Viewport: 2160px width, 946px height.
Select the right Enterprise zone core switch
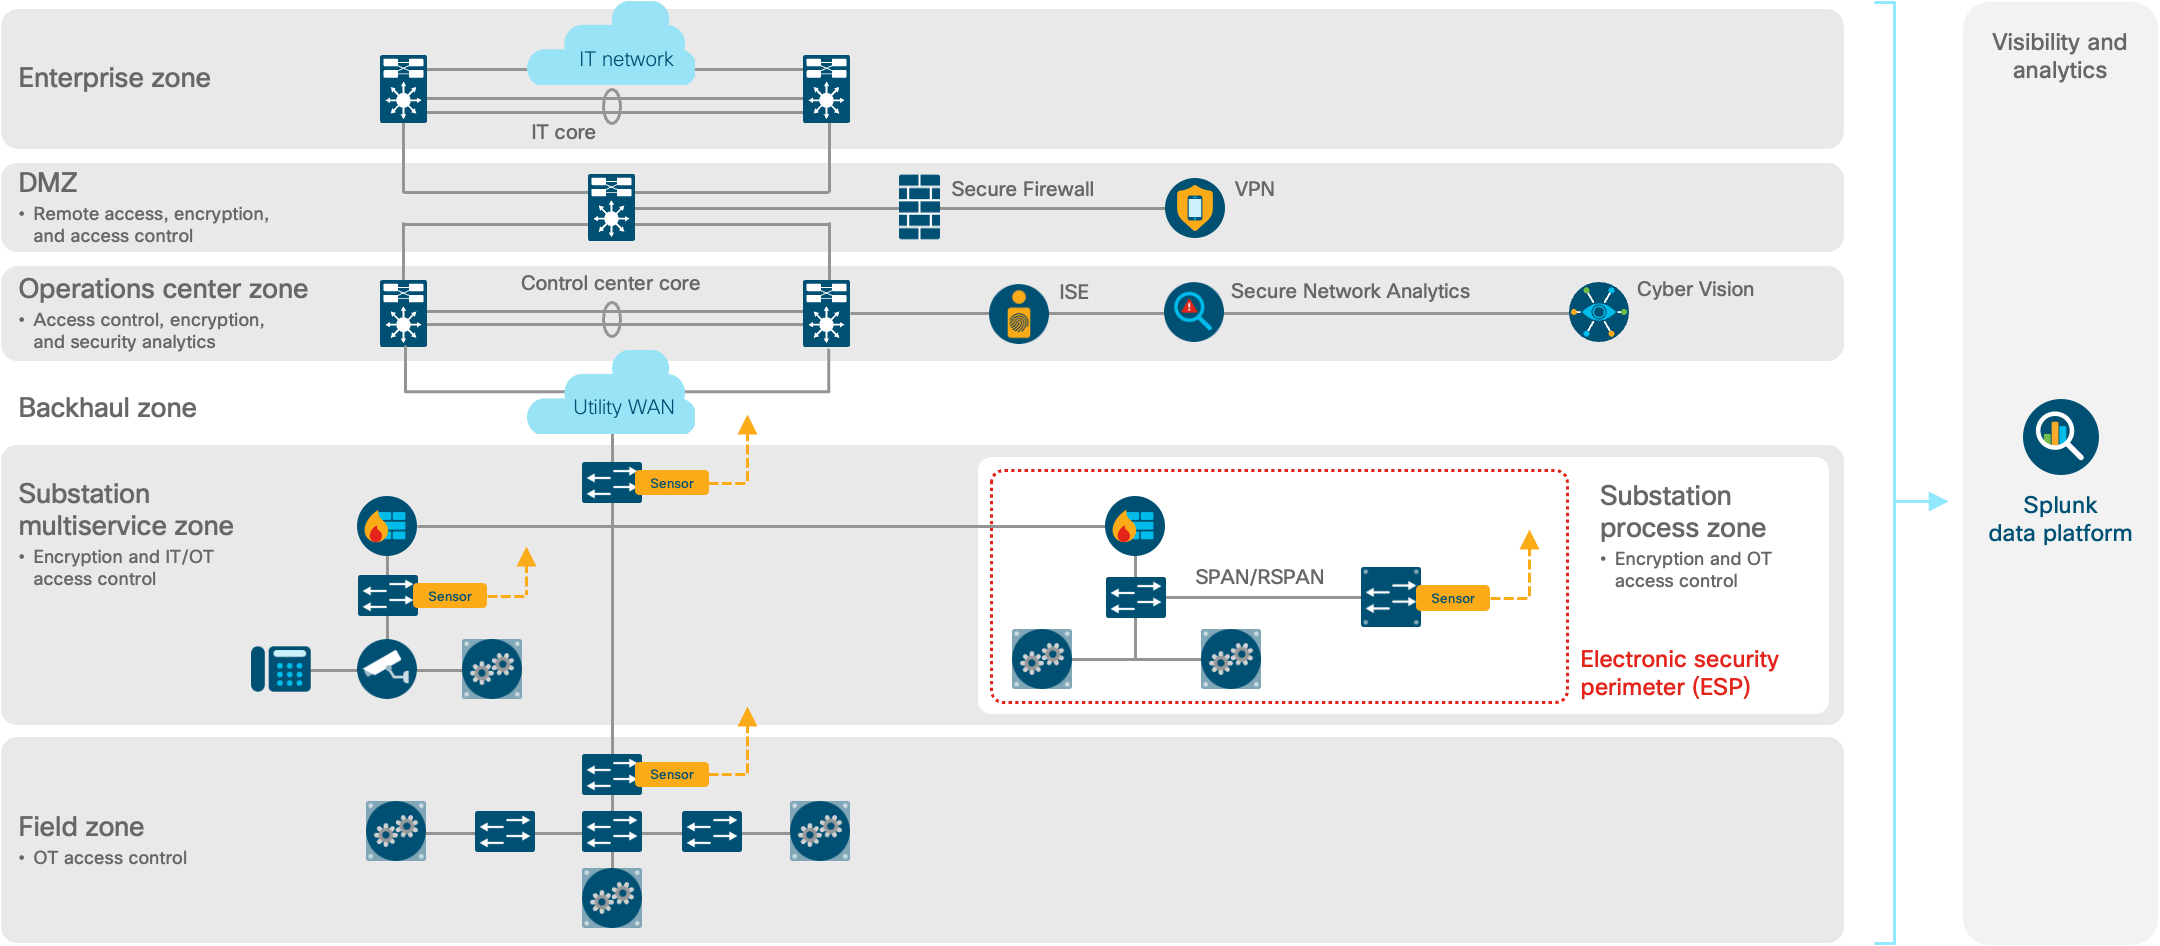(826, 89)
